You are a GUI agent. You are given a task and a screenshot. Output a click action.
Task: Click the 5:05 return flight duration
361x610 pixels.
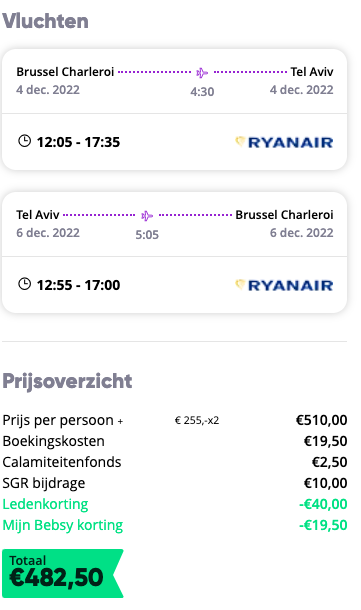pos(147,235)
